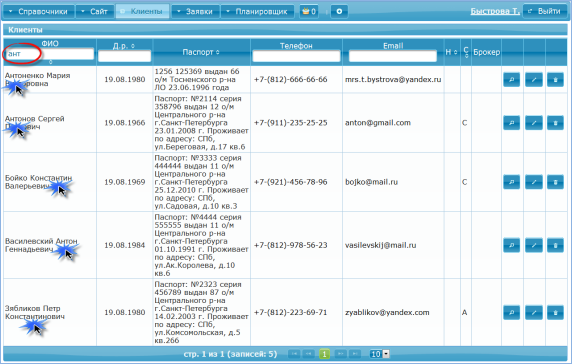The width and height of the screenshot is (572, 364).
Task: Edit the Василевский Антон record
Action: point(534,245)
